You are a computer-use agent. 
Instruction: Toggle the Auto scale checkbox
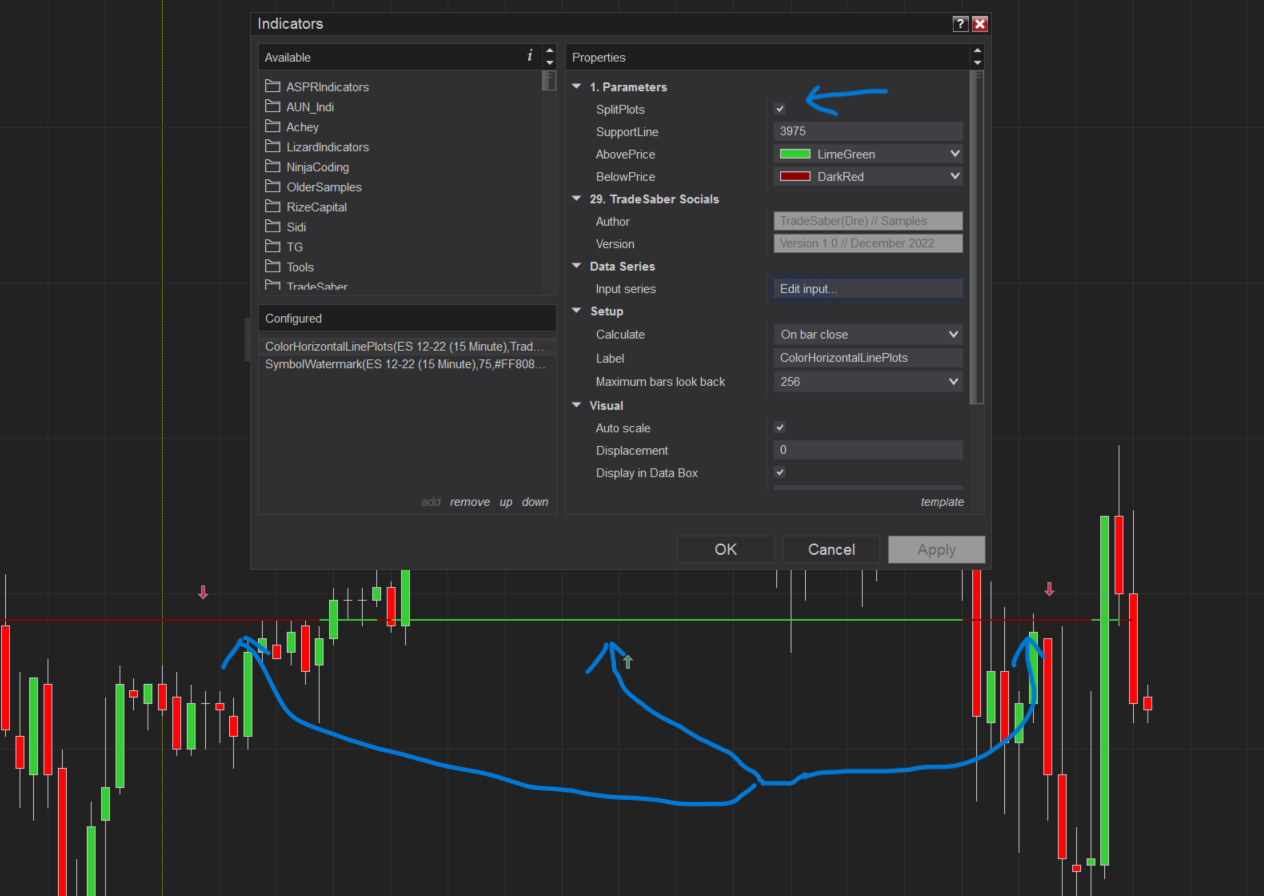[x=779, y=427]
